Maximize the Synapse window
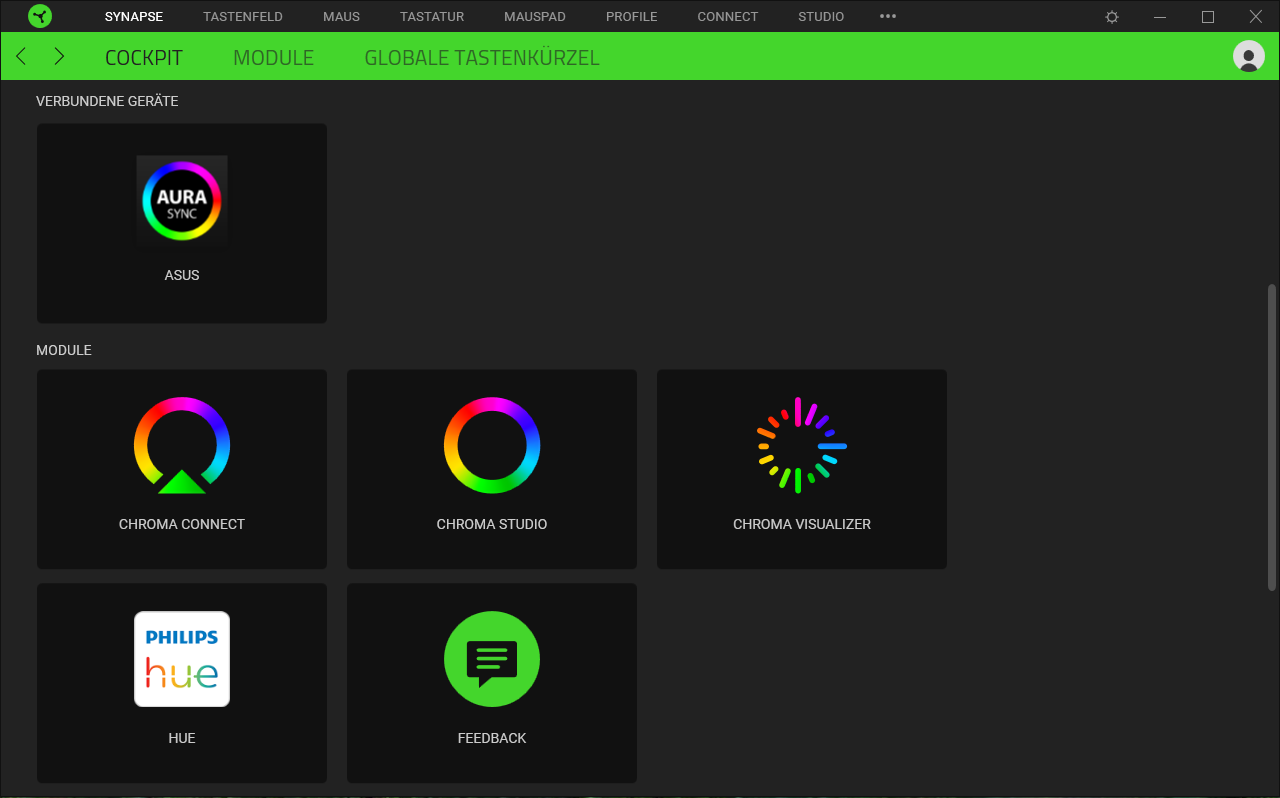 pyautogui.click(x=1208, y=17)
